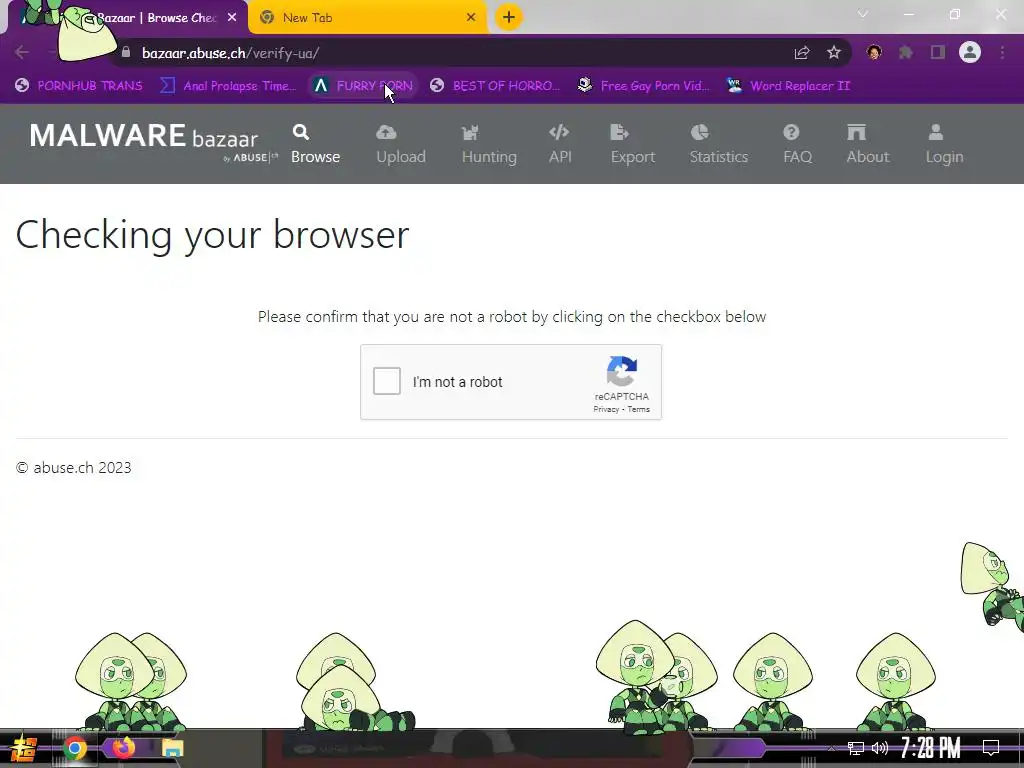
Task: Open the volume control in the tray
Action: (880, 748)
